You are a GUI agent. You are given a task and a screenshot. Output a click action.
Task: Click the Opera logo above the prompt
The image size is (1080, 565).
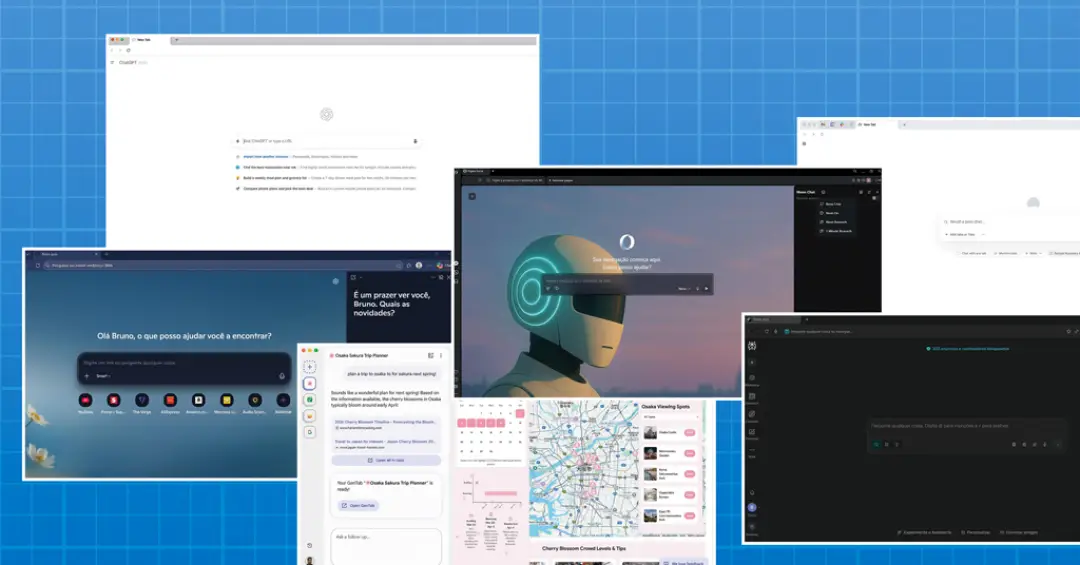click(x=626, y=242)
